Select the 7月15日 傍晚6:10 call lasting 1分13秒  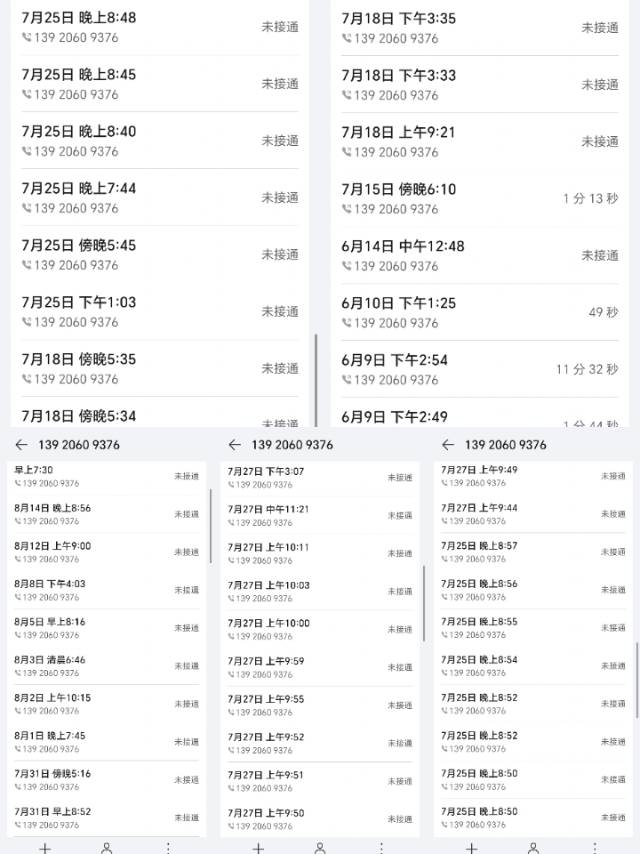(x=480, y=198)
